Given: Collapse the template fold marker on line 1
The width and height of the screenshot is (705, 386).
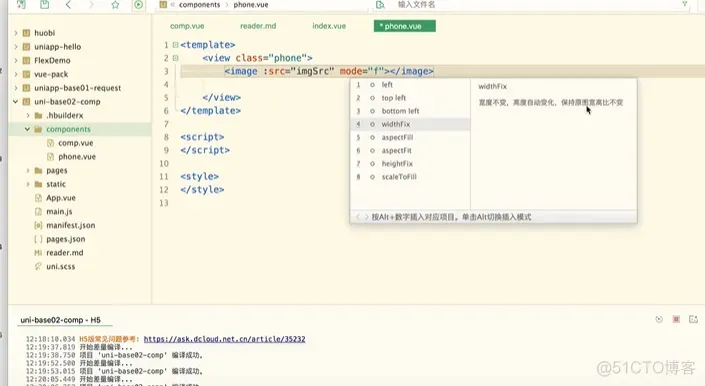Looking at the screenshot, I should pos(175,44).
